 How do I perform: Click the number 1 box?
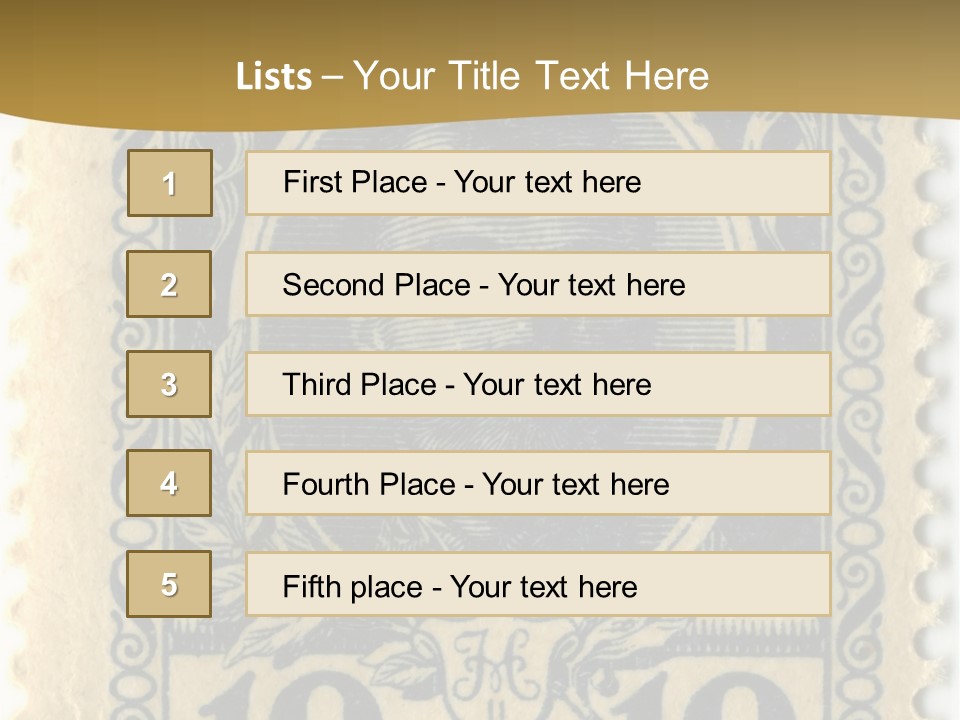tap(169, 183)
